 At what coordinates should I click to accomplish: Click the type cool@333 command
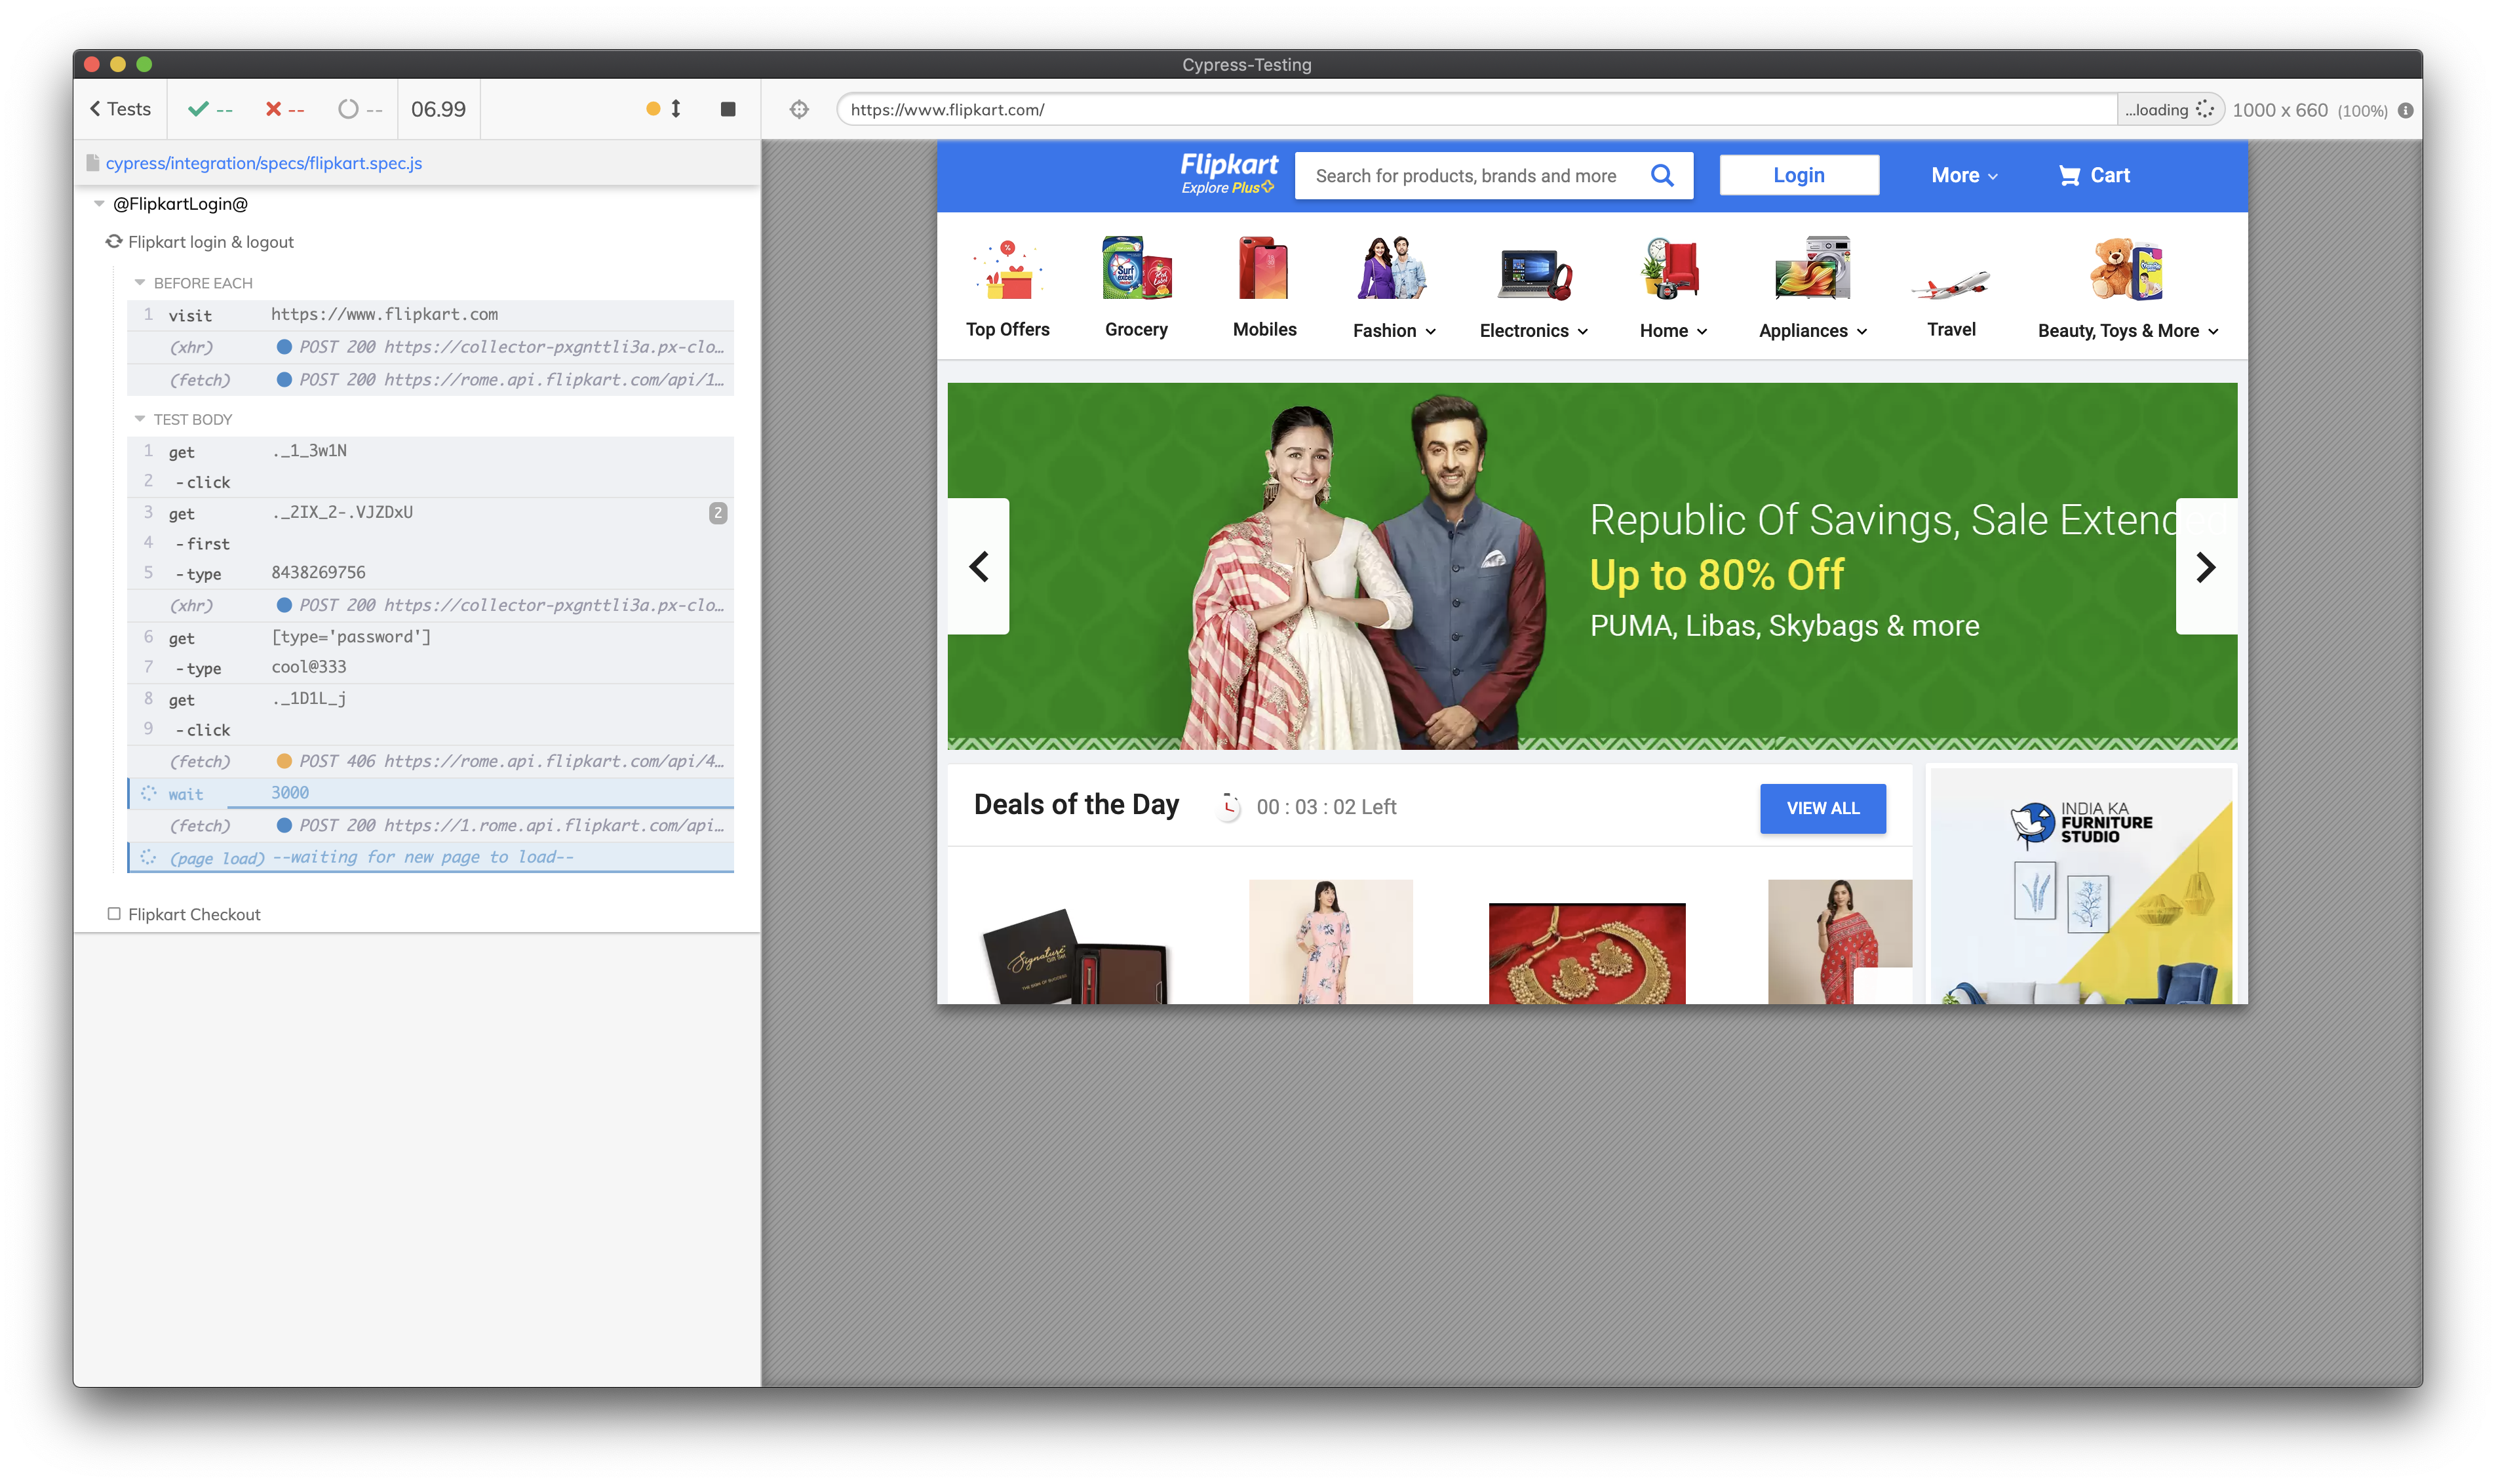pos(430,667)
